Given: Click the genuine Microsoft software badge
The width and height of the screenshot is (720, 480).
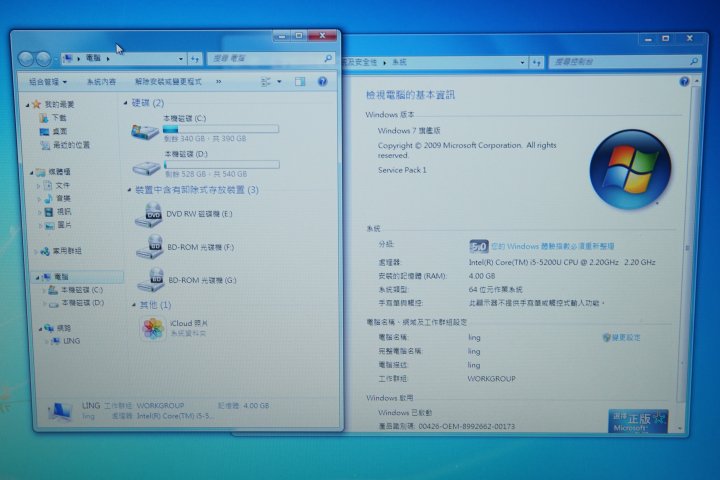Looking at the screenshot, I should [x=638, y=421].
